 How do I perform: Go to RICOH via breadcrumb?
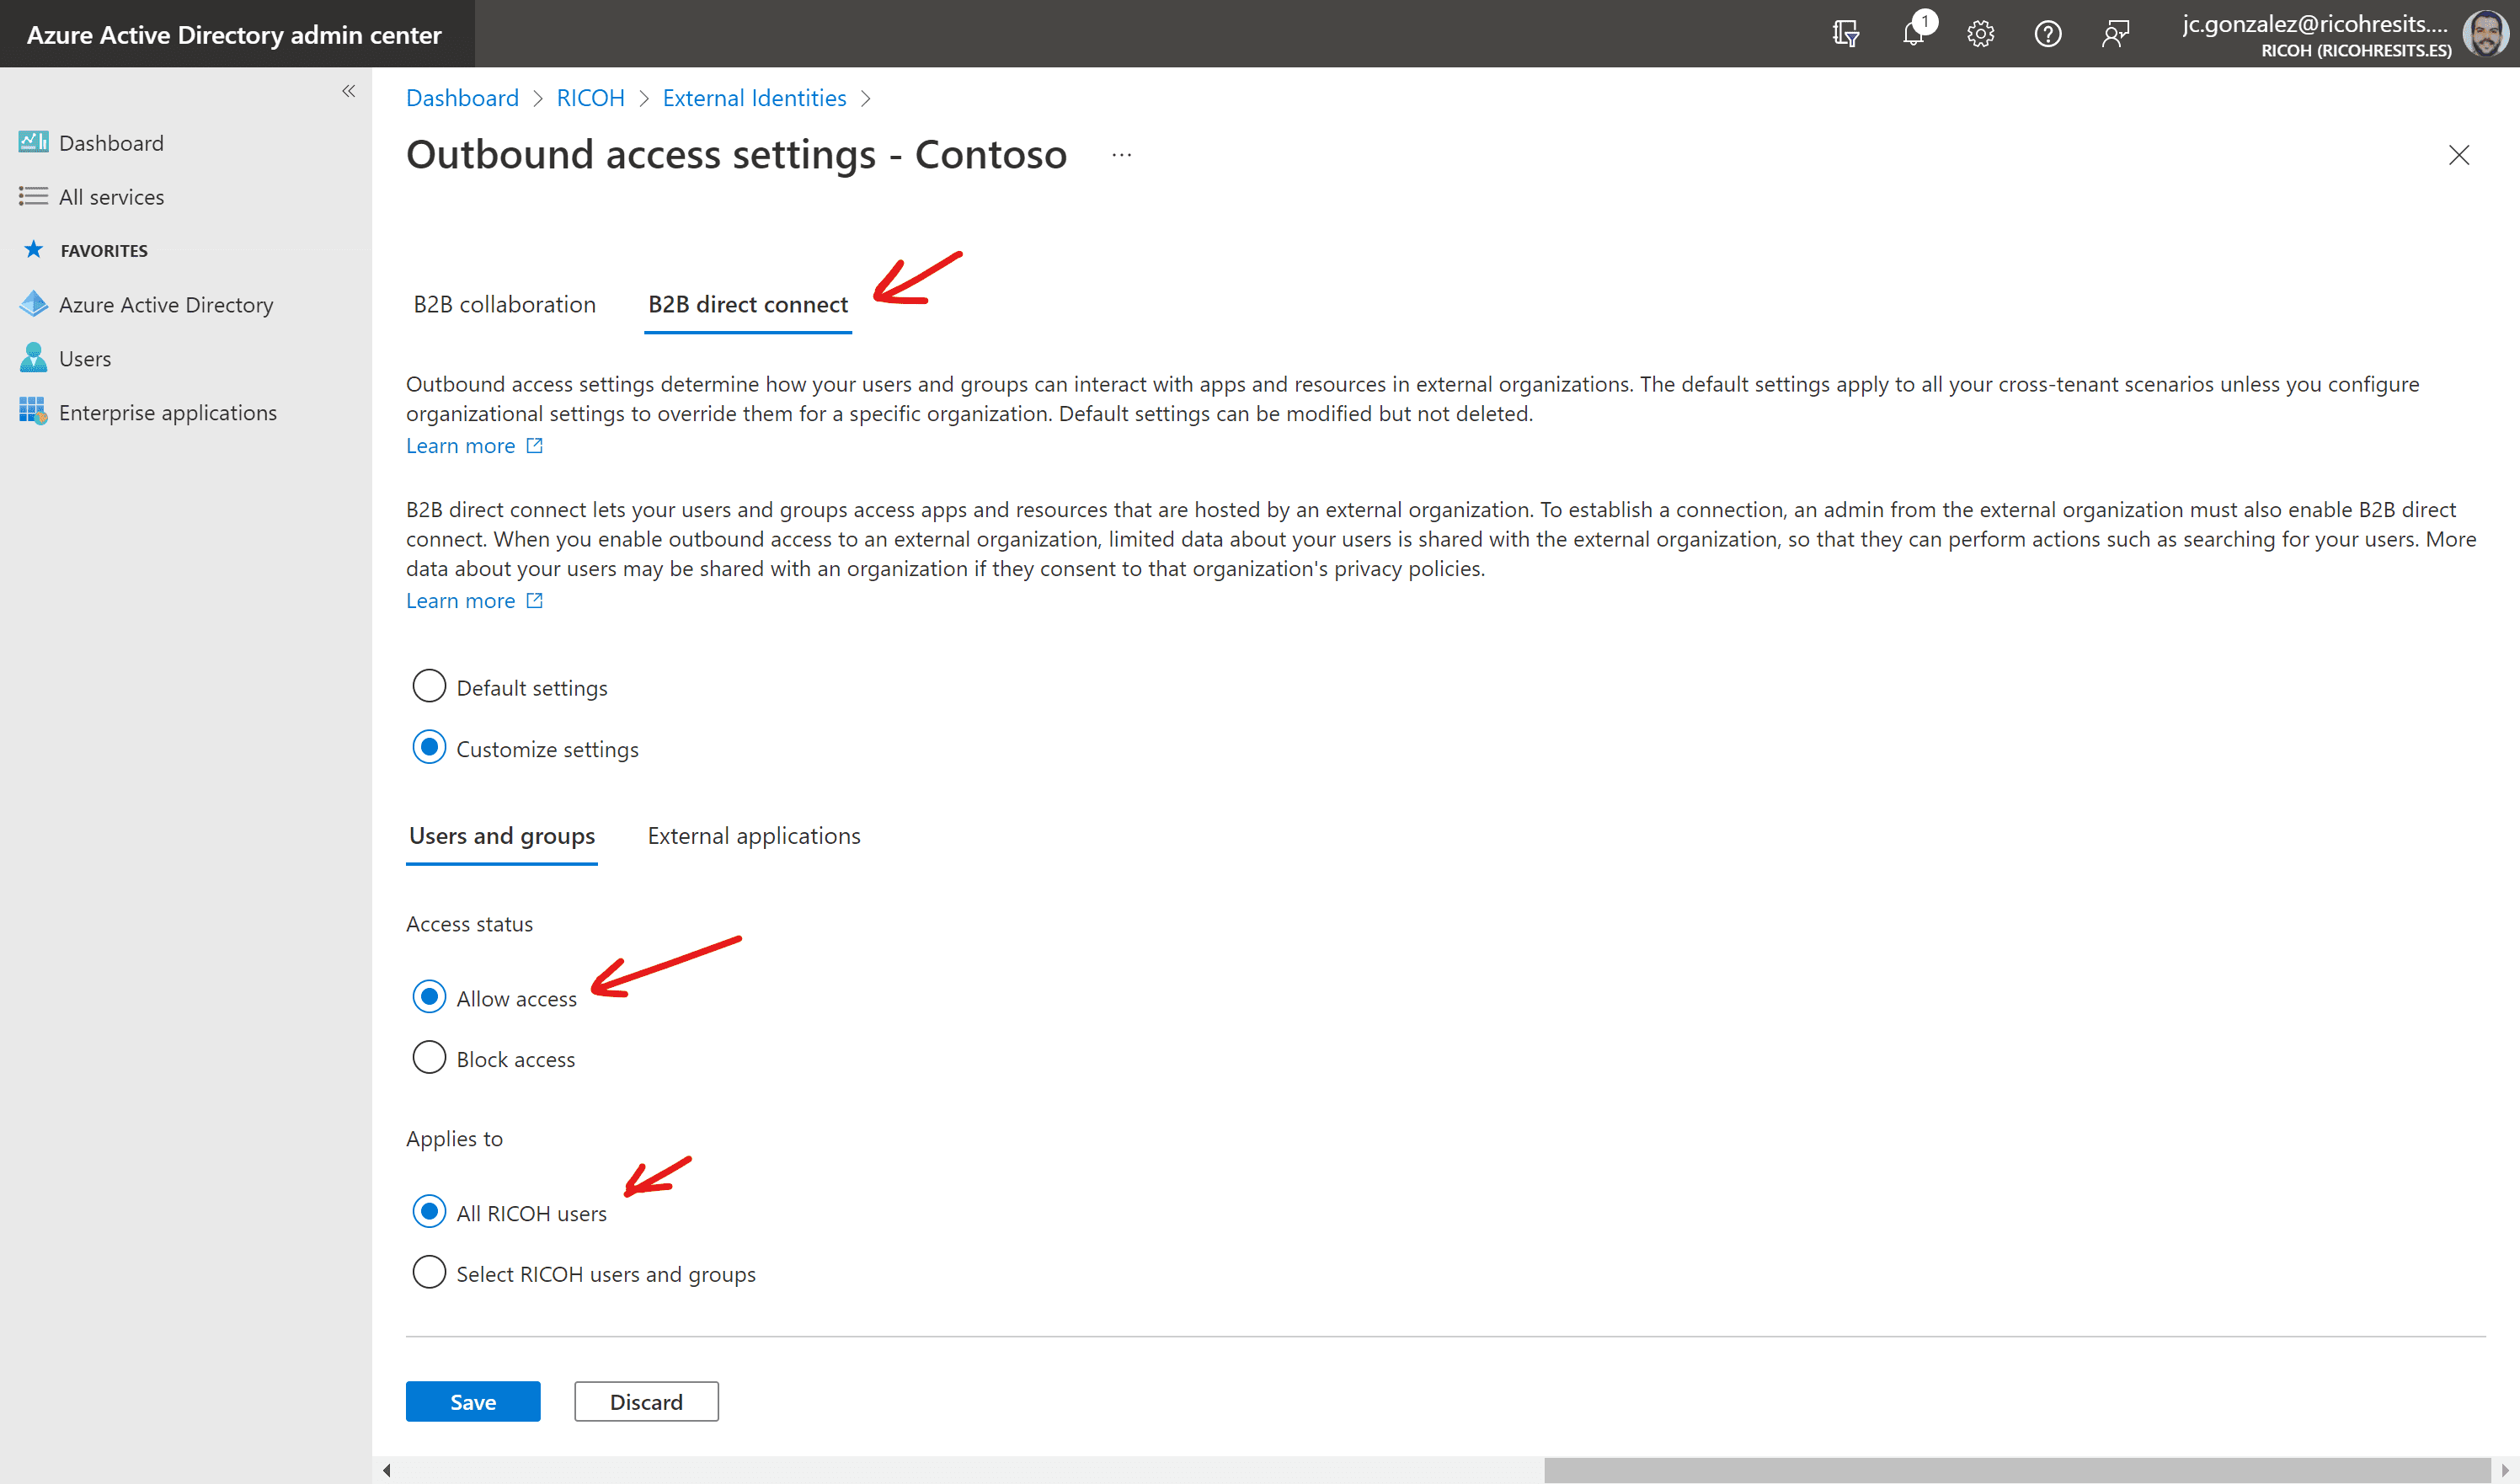[590, 98]
